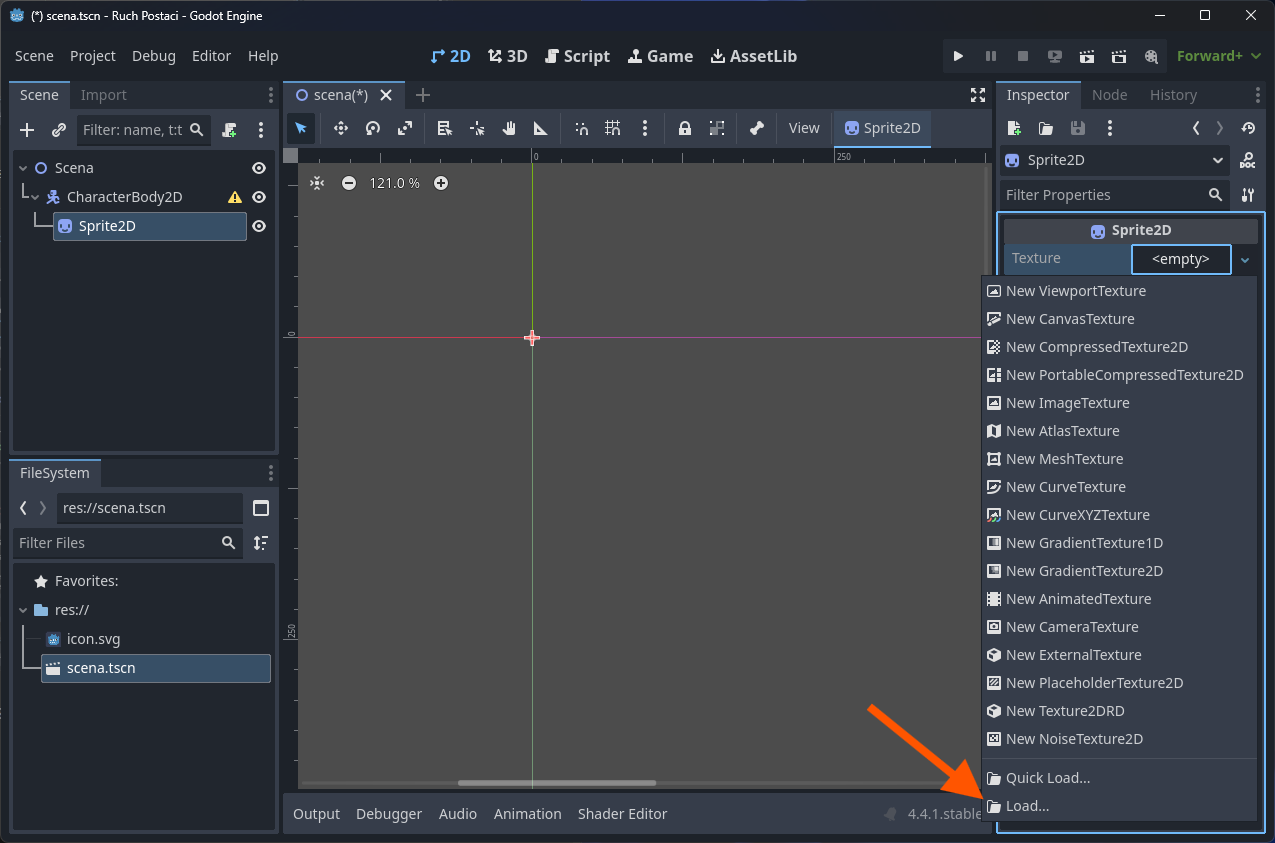Collapse the Scena root node
1275x843 pixels.
pyautogui.click(x=23, y=168)
